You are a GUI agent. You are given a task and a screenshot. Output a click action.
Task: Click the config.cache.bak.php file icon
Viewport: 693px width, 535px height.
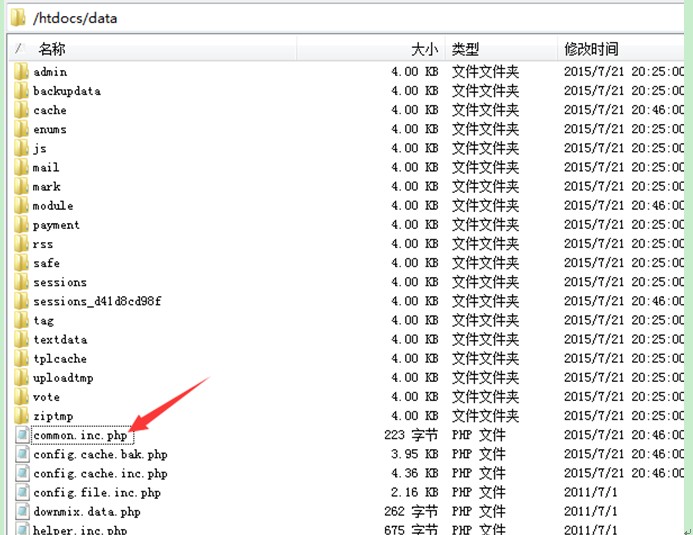[23, 454]
